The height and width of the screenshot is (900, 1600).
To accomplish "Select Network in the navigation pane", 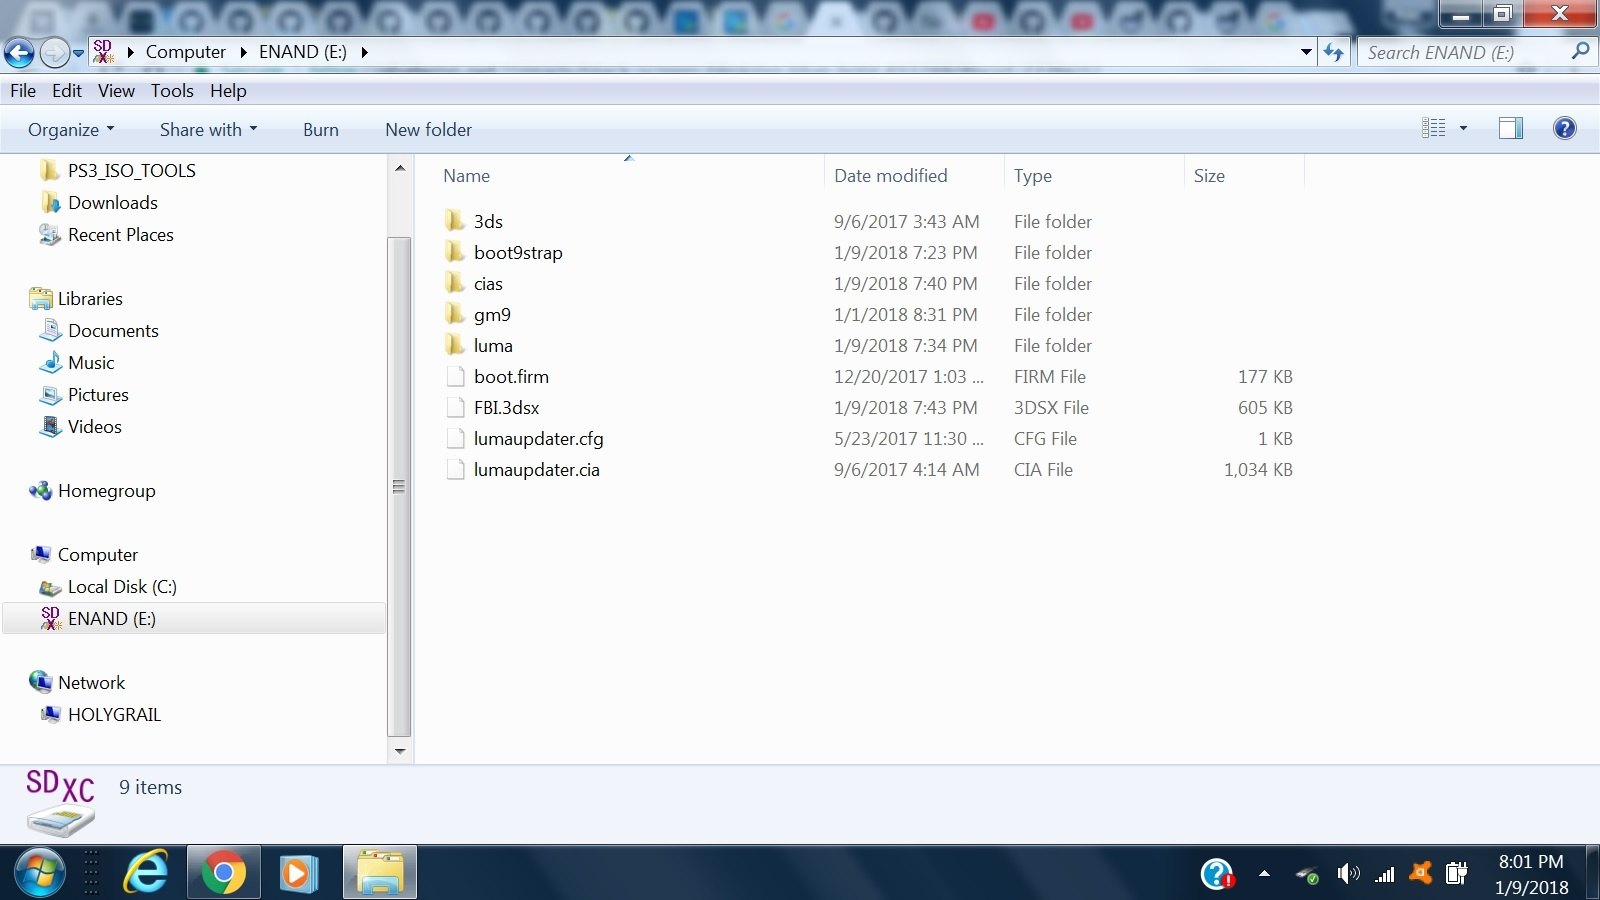I will [91, 683].
